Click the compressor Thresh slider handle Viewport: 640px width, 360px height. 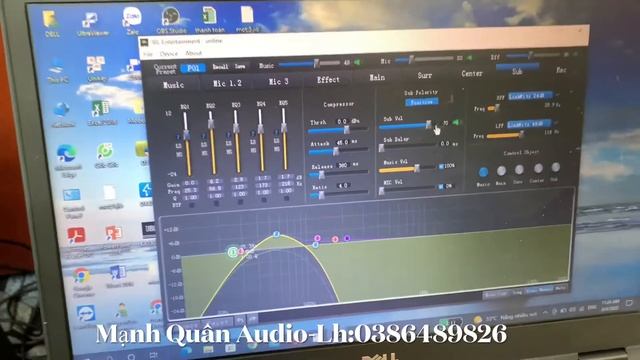click(x=347, y=130)
